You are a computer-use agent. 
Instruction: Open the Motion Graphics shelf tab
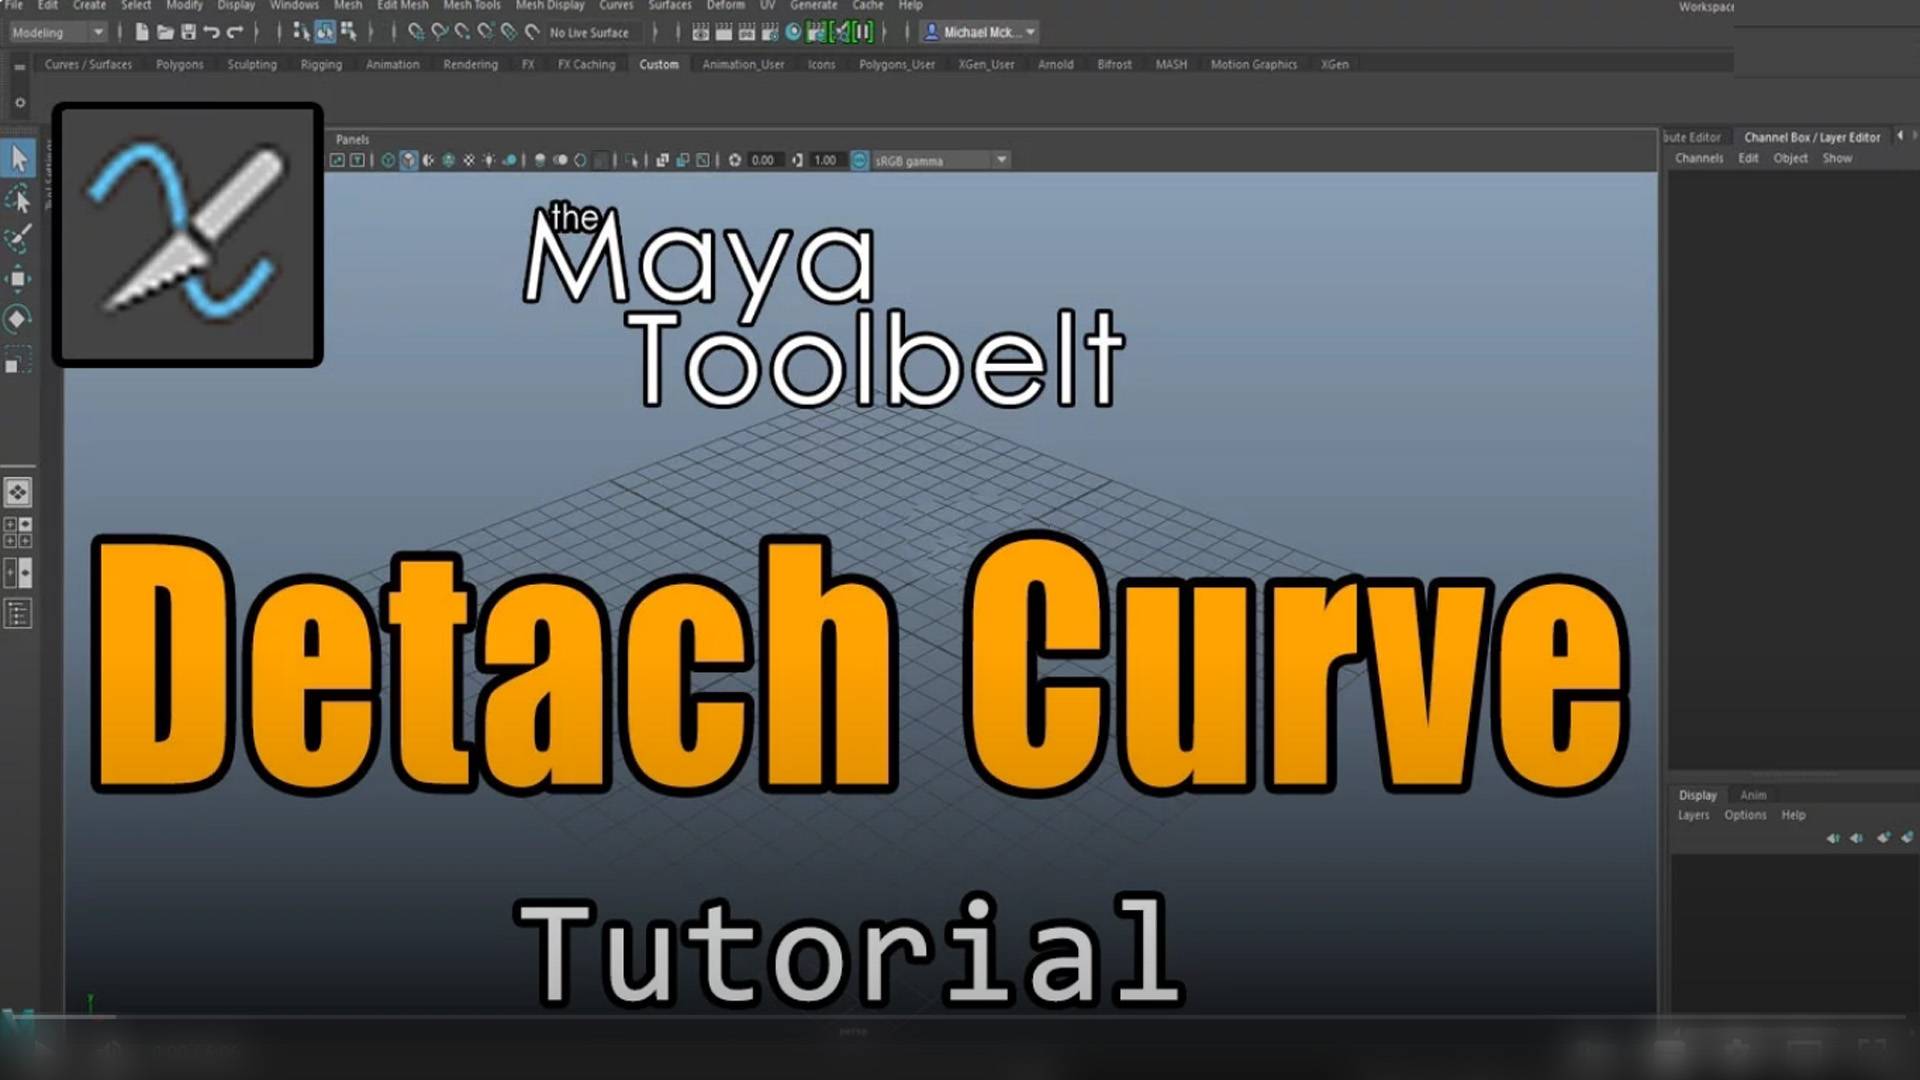pyautogui.click(x=1254, y=64)
